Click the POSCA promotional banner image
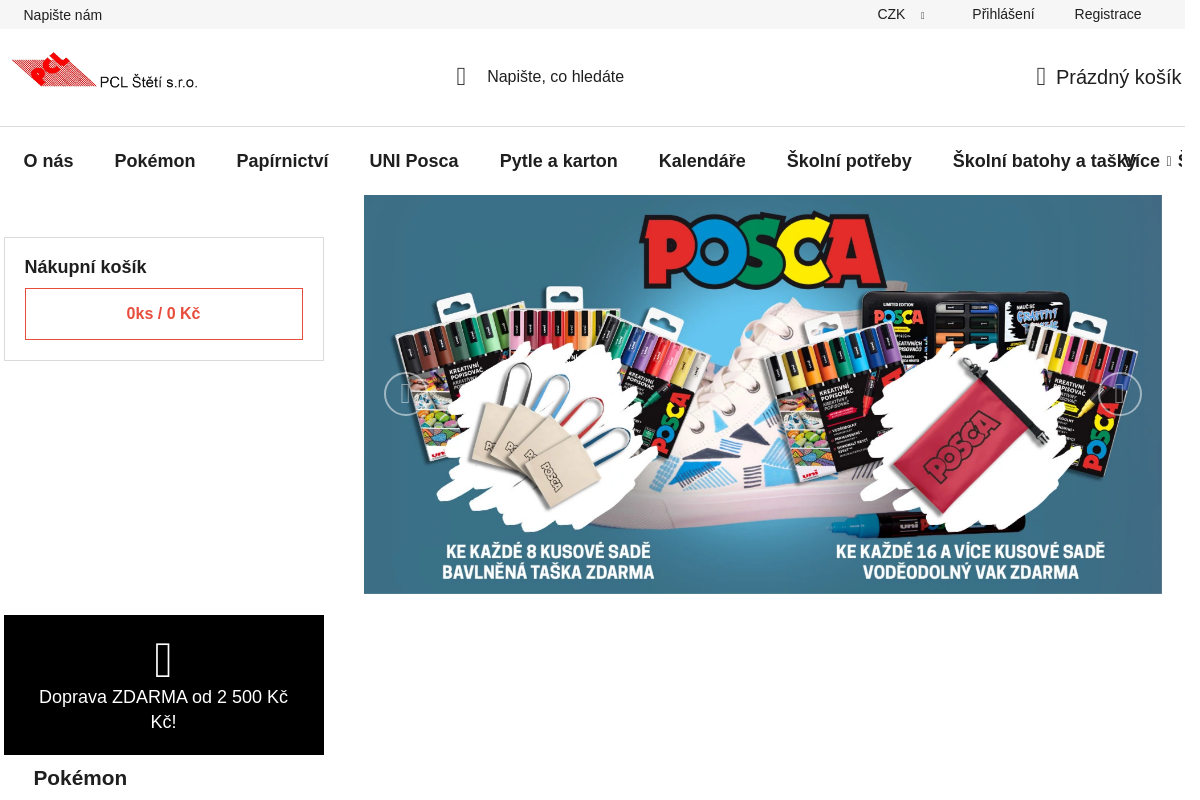The image size is (1200, 800). click(x=763, y=394)
